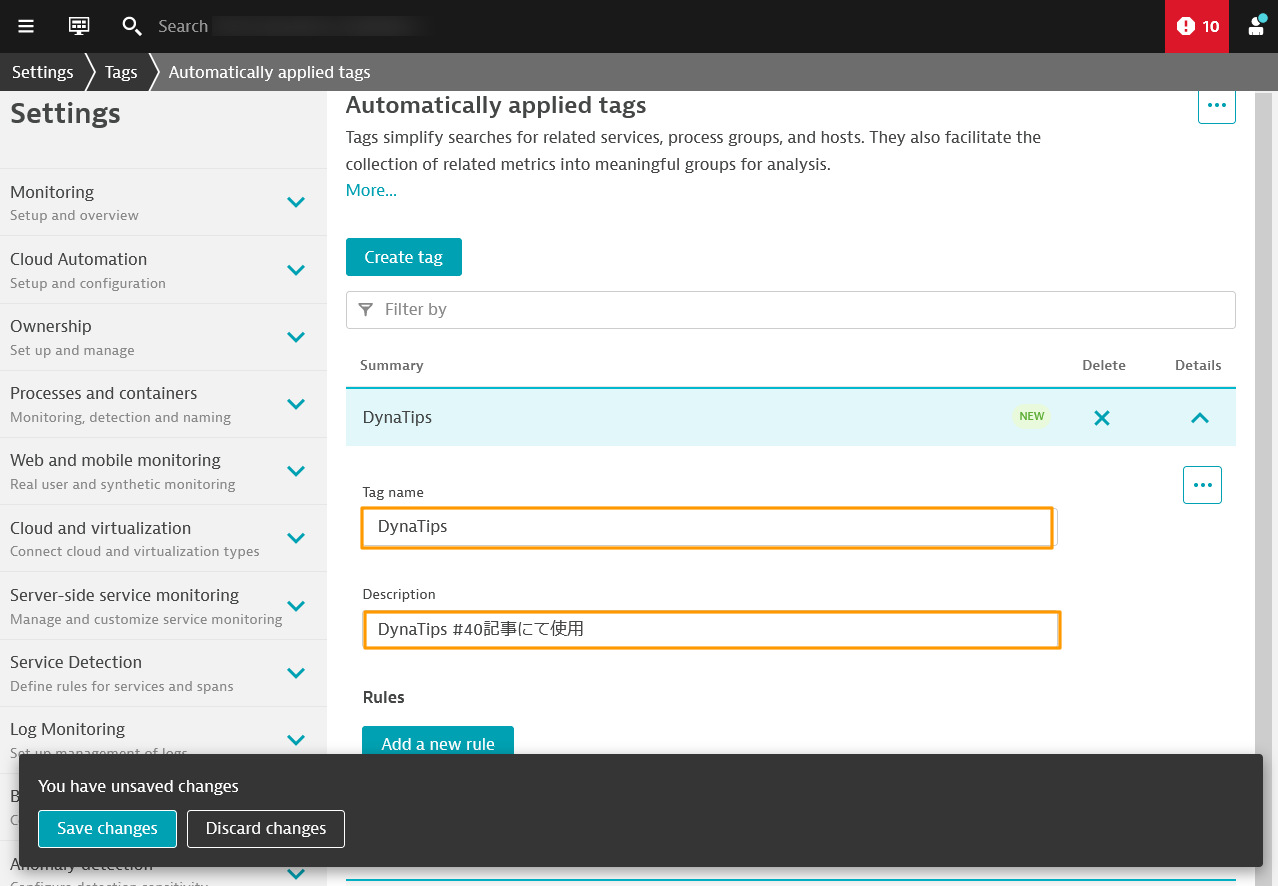
Task: Click the filter icon in the Filter by field
Action: pyautogui.click(x=367, y=309)
